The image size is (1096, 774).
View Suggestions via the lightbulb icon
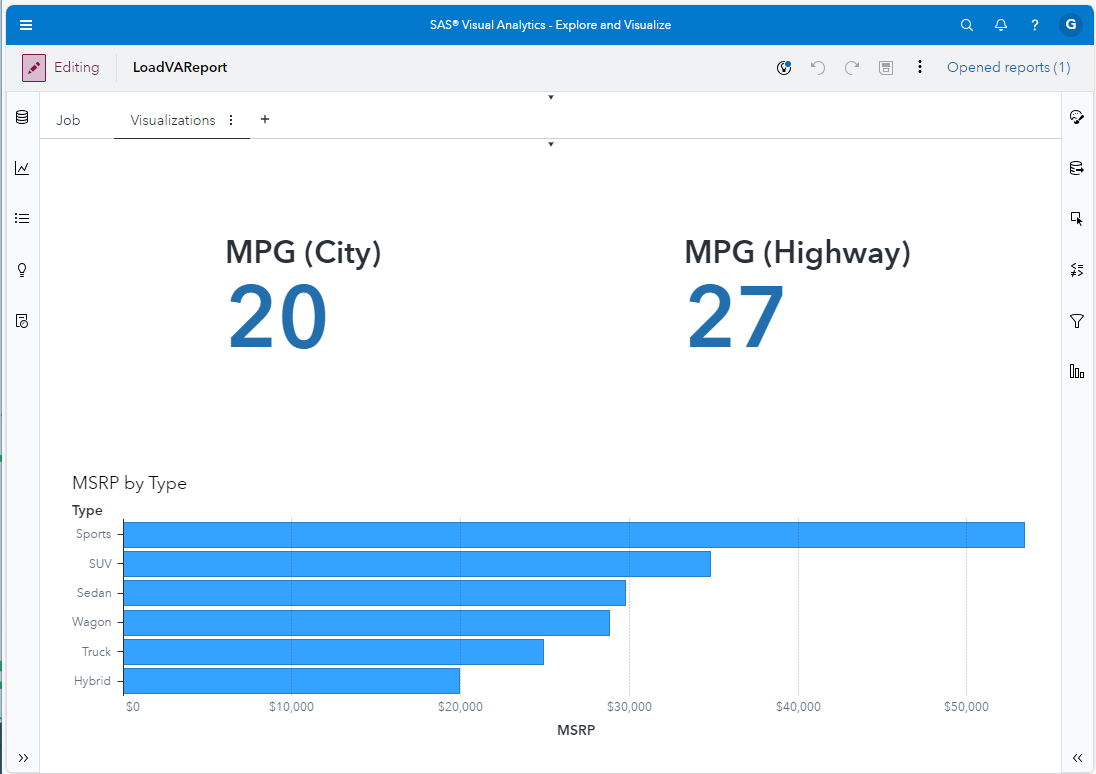[x=22, y=270]
